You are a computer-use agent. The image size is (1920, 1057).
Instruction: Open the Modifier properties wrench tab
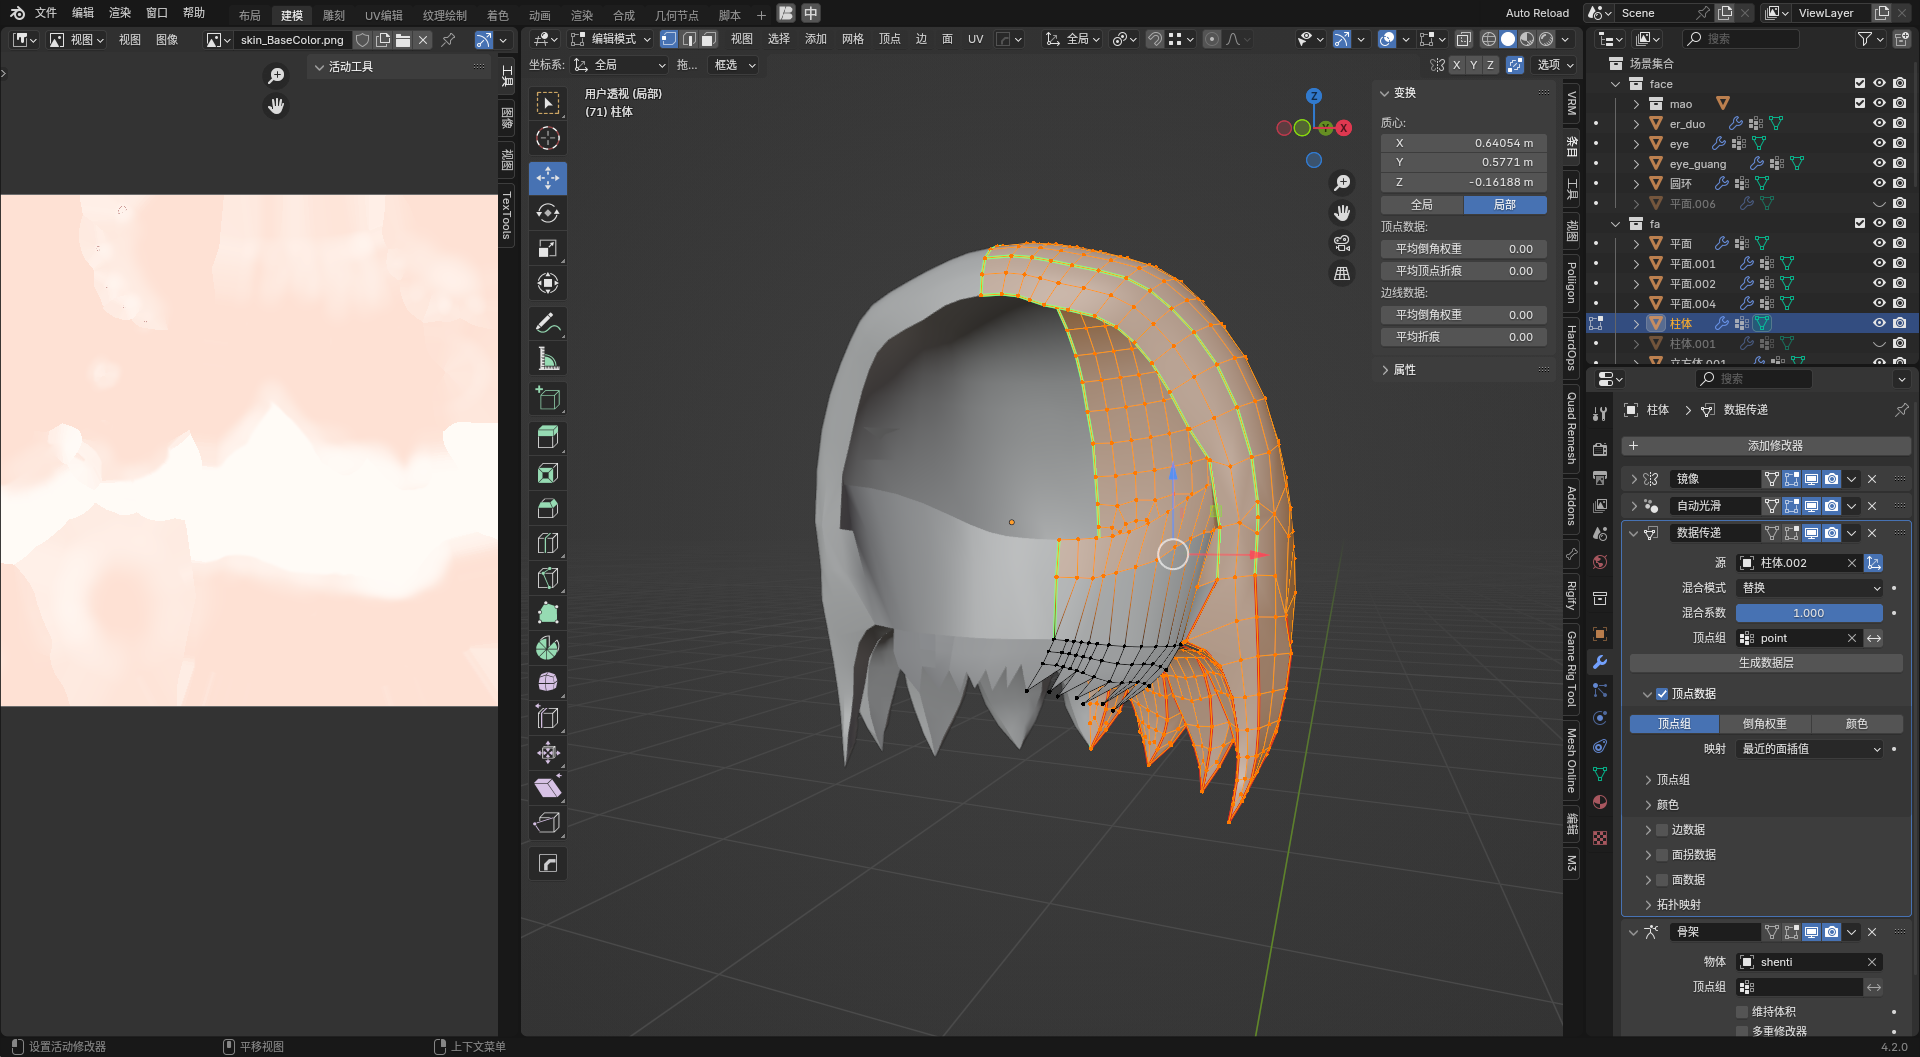pyautogui.click(x=1600, y=662)
